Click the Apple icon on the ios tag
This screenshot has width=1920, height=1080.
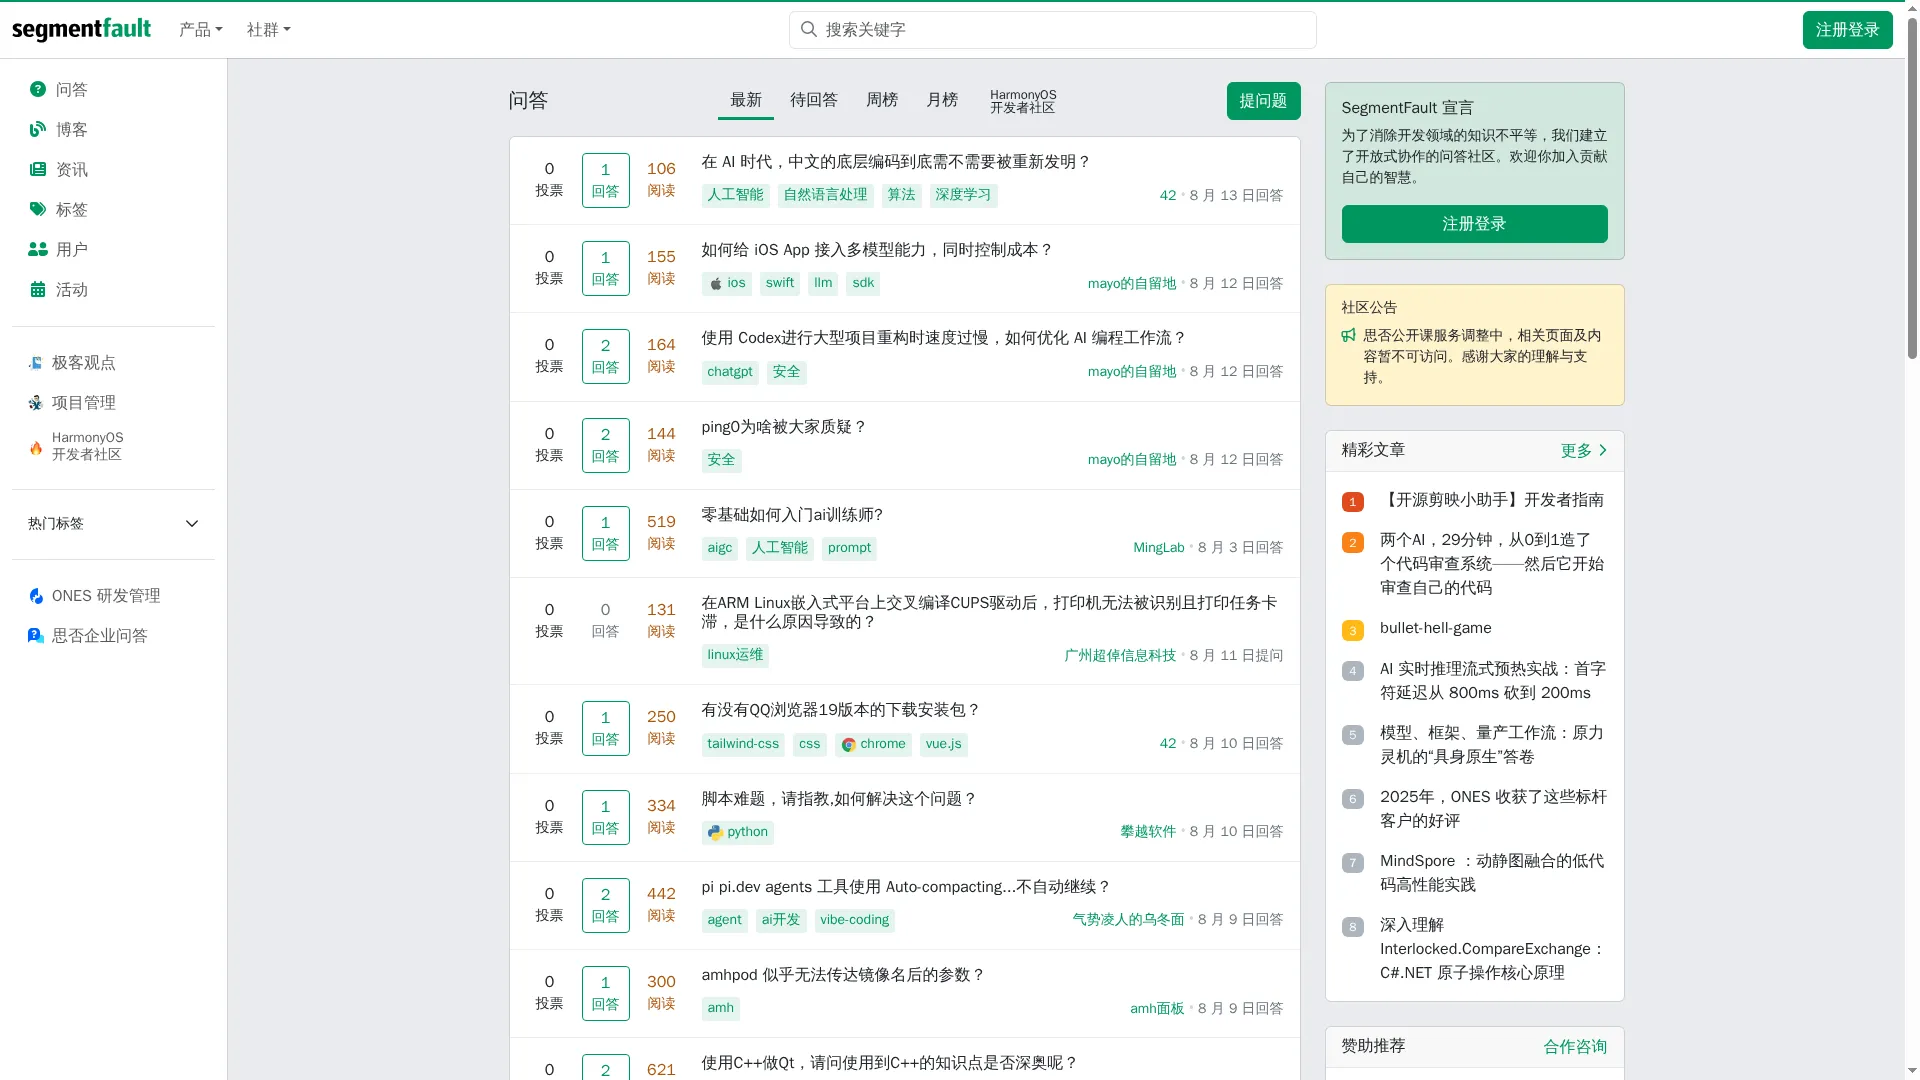(716, 284)
